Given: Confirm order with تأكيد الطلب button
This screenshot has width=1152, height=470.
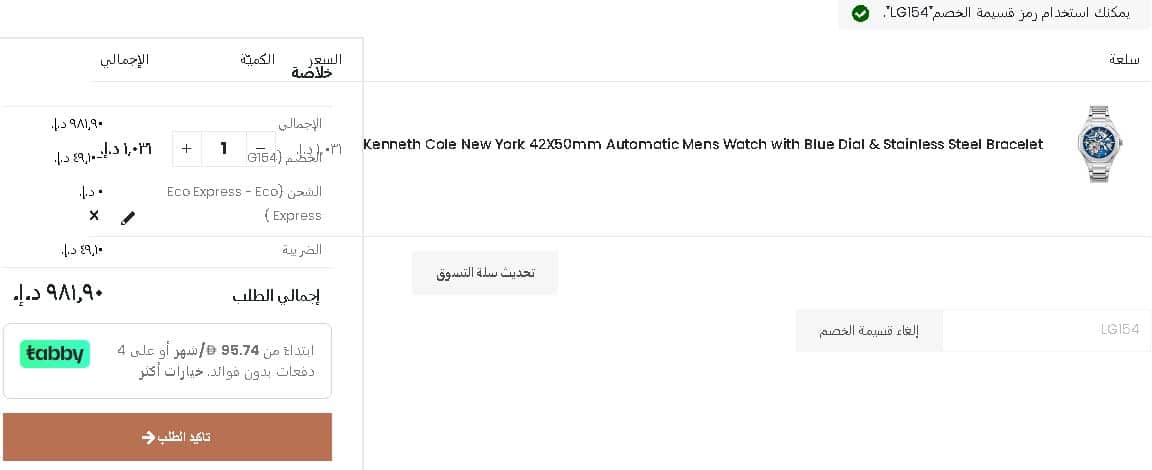Looking at the screenshot, I should [167, 437].
